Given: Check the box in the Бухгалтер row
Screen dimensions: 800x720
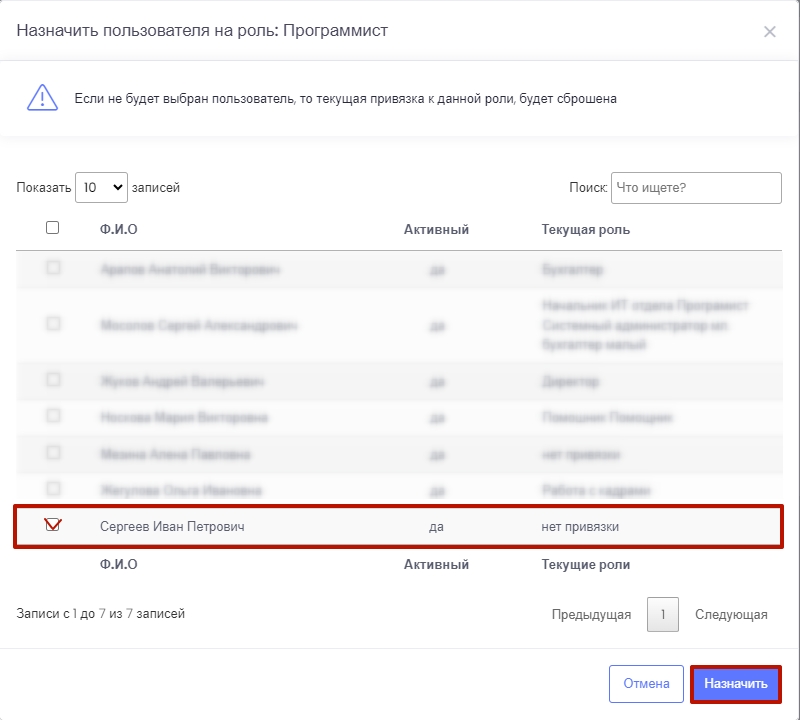Looking at the screenshot, I should (x=54, y=268).
